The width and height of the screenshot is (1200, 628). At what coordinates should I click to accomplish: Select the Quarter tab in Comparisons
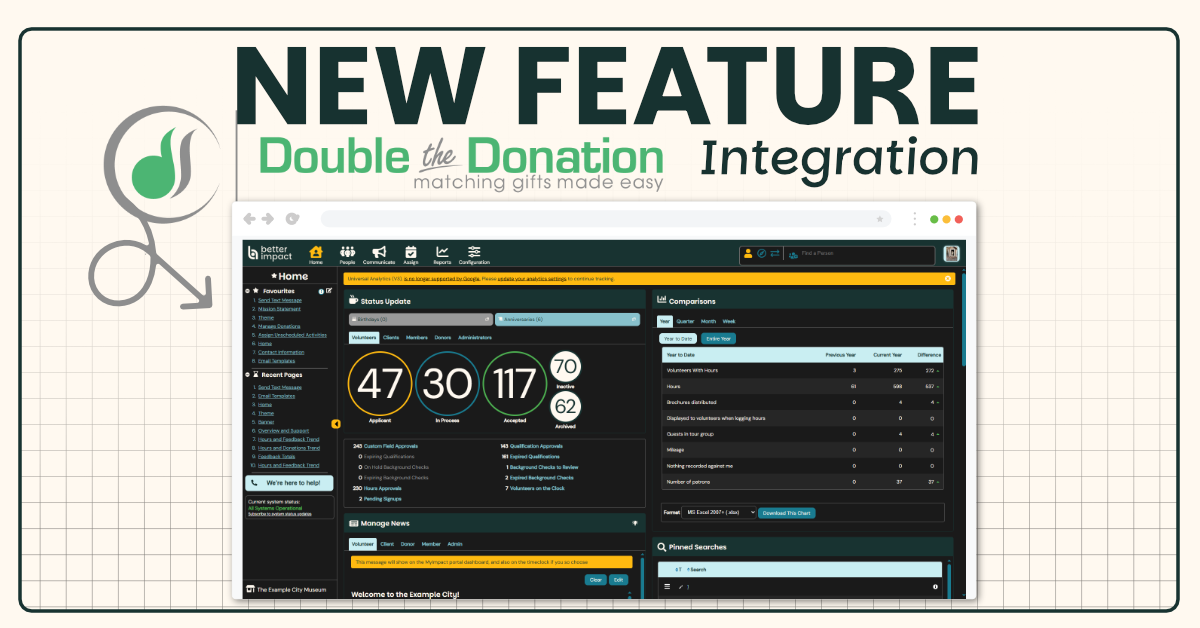point(686,321)
